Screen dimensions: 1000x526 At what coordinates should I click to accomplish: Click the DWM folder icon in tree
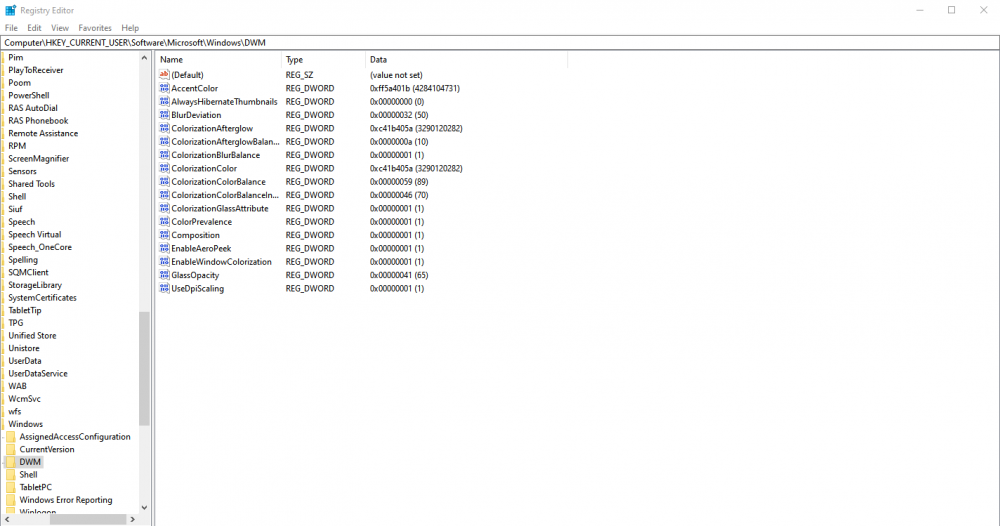[11, 462]
